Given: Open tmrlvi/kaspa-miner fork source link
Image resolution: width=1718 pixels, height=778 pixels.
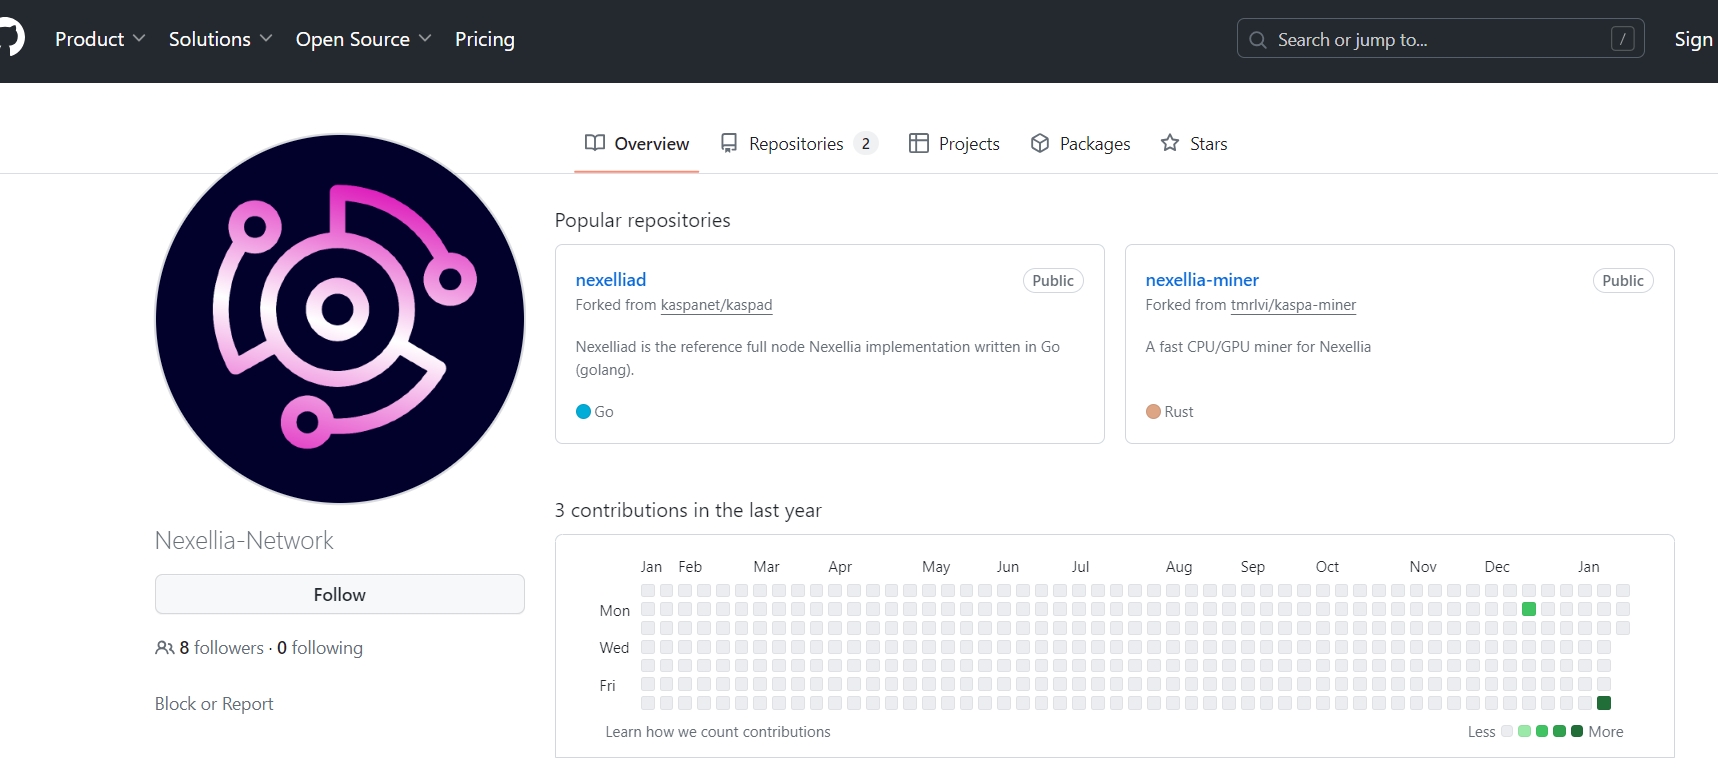Looking at the screenshot, I should (1293, 305).
